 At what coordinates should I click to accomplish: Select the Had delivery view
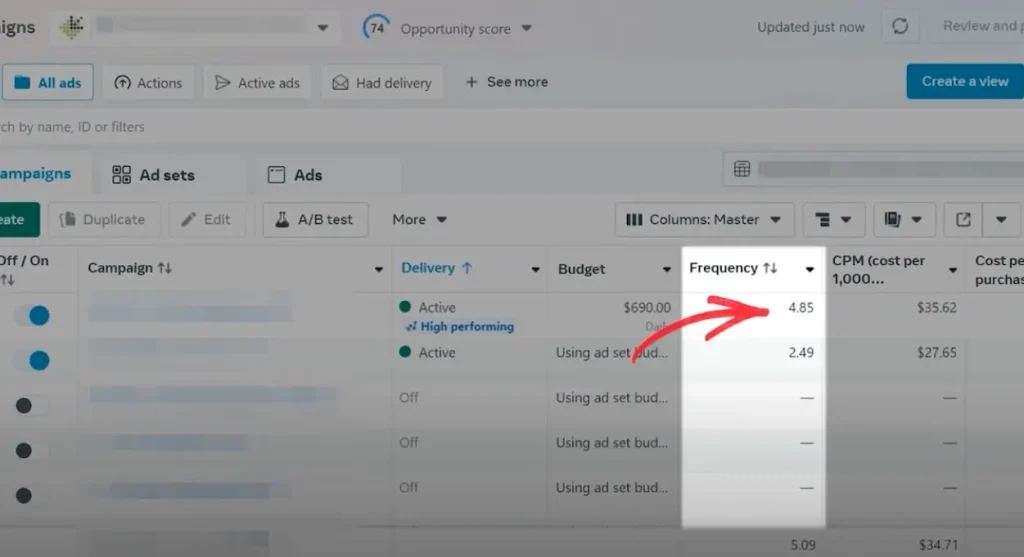pos(382,82)
